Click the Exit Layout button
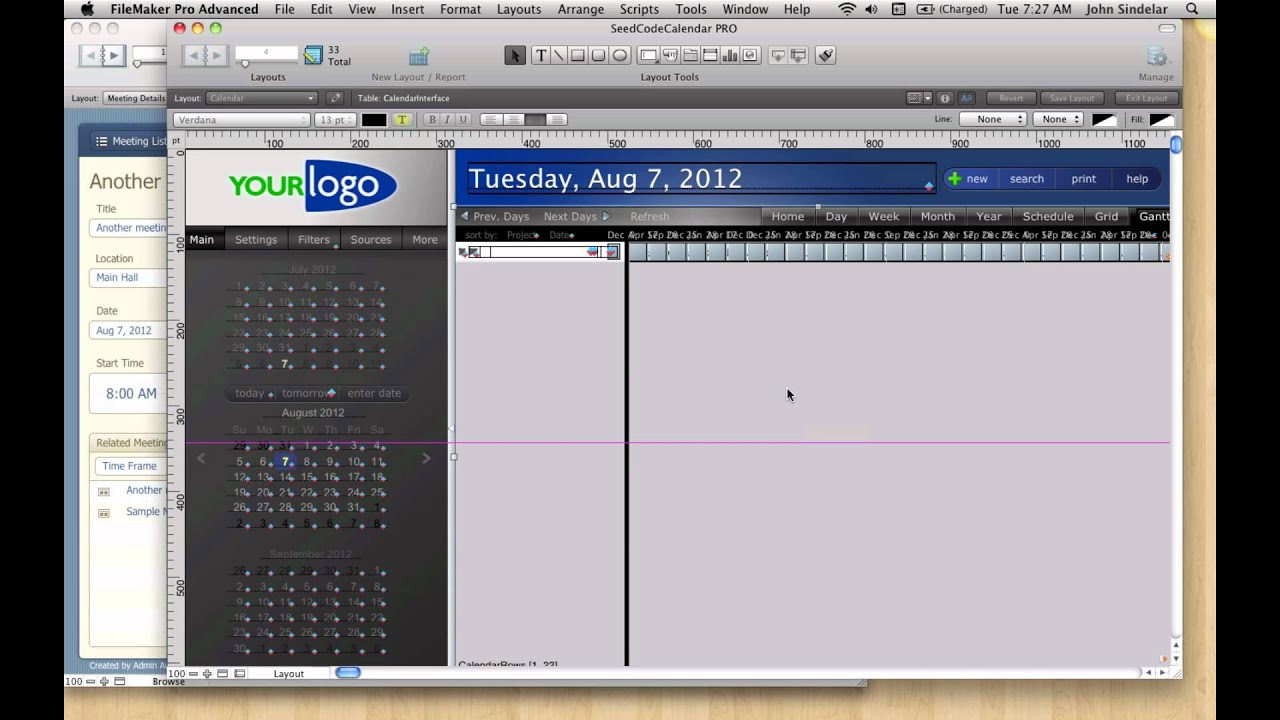This screenshot has width=1280, height=720. click(1146, 98)
